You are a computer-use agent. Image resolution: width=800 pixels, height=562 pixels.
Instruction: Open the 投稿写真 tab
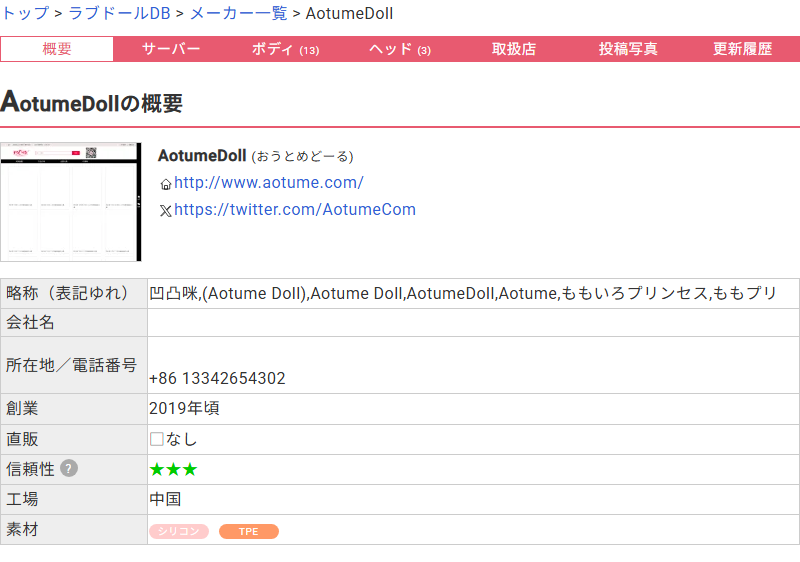coord(628,49)
